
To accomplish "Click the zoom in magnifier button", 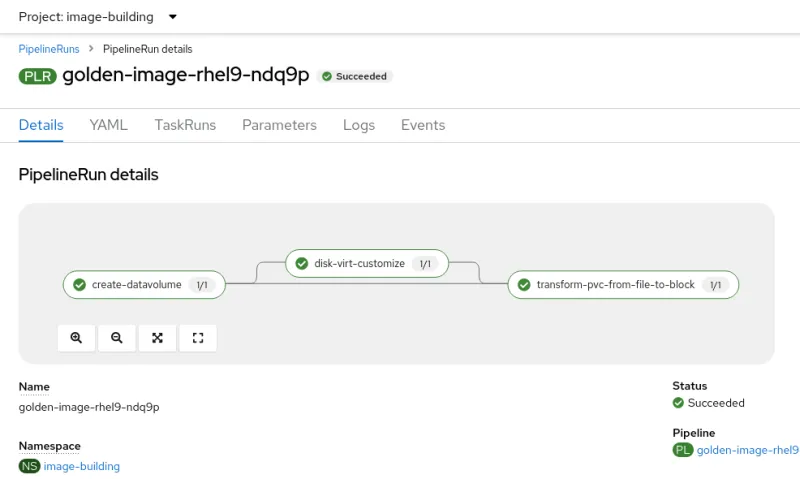I will [77, 338].
